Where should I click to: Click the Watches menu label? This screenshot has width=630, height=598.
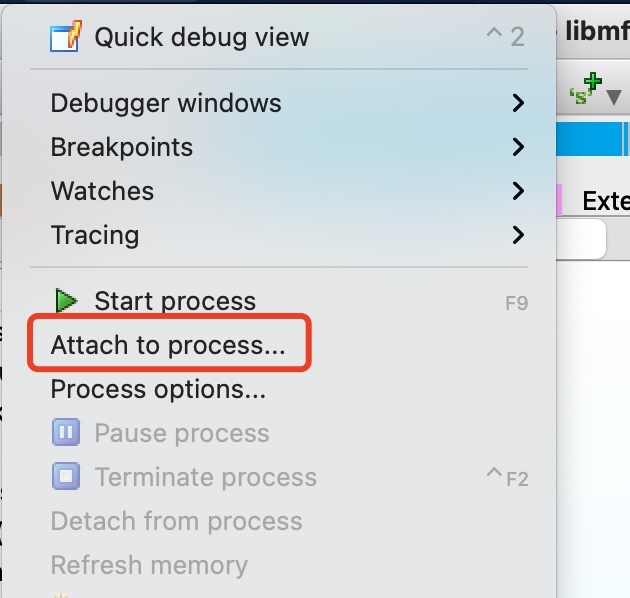click(102, 191)
